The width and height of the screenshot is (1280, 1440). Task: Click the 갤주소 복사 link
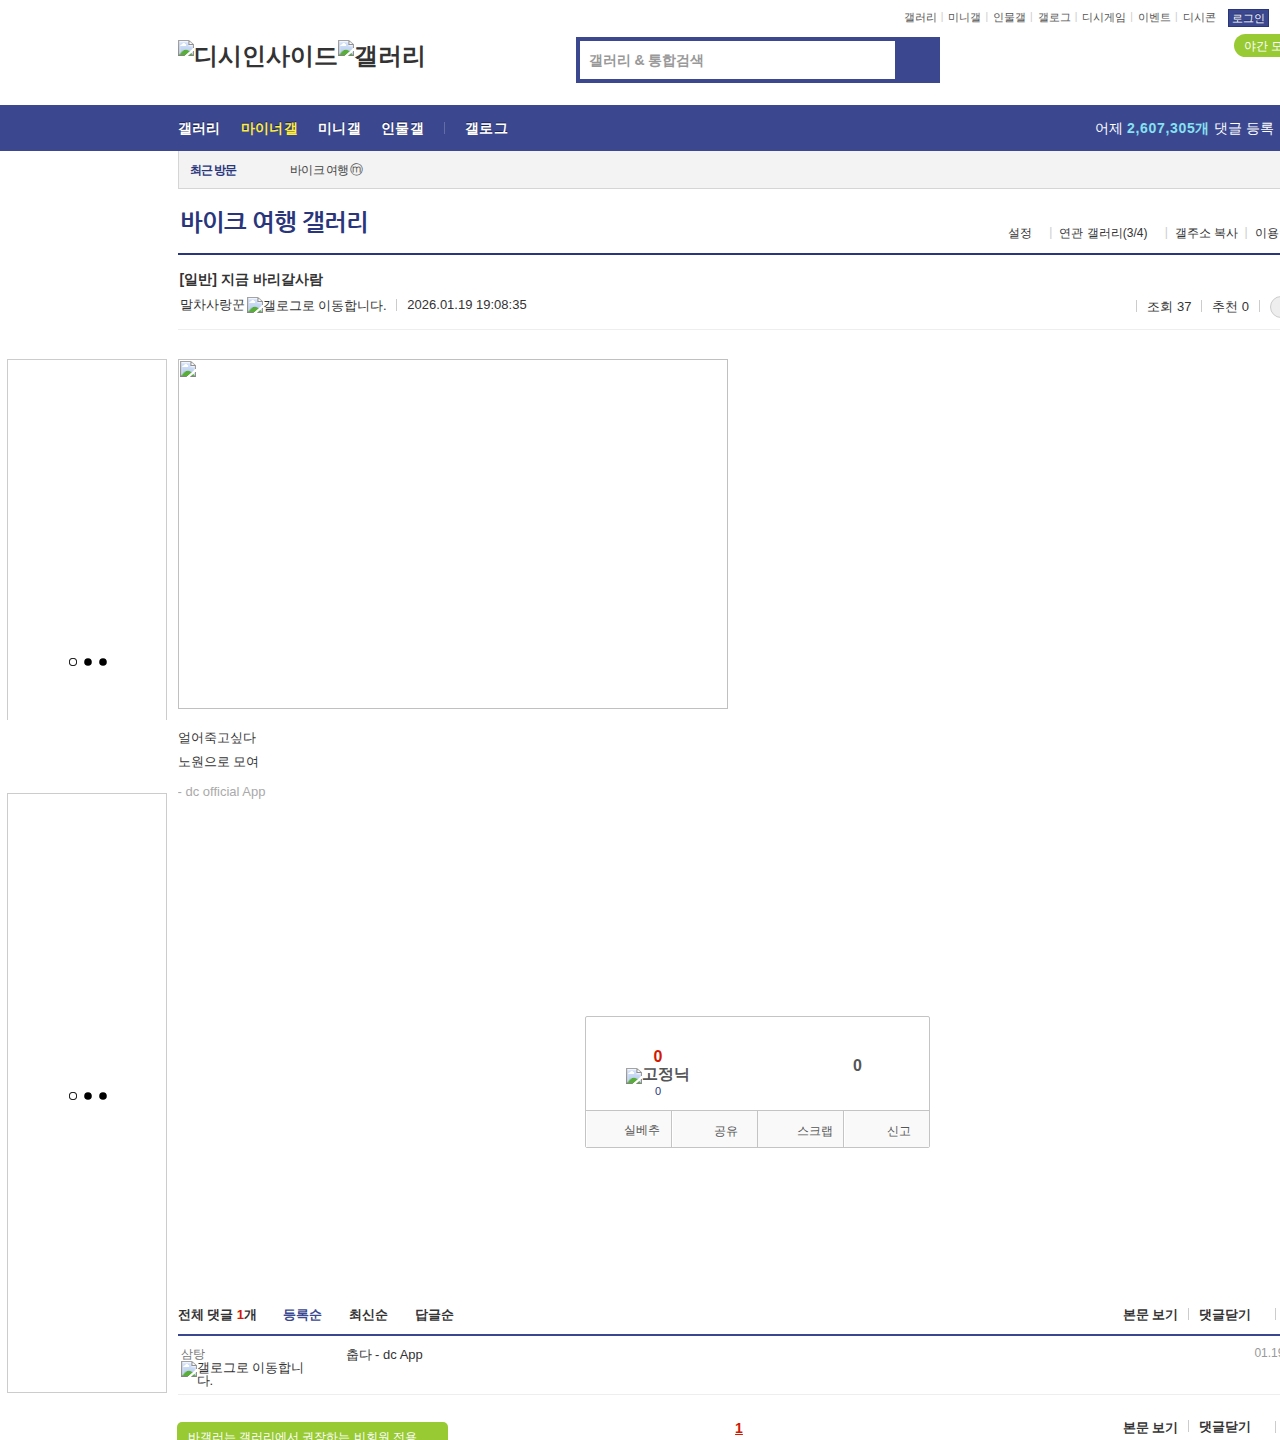tap(1206, 233)
